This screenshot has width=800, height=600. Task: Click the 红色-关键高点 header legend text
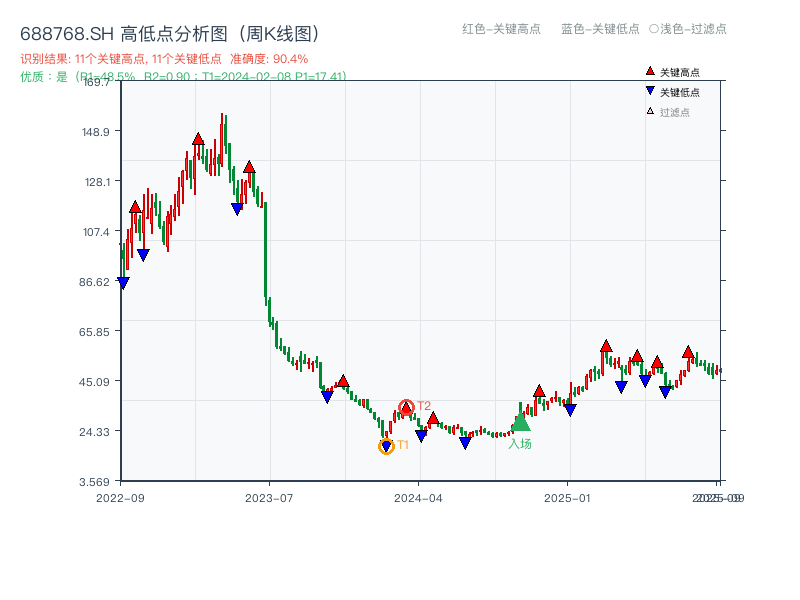[x=502, y=29]
